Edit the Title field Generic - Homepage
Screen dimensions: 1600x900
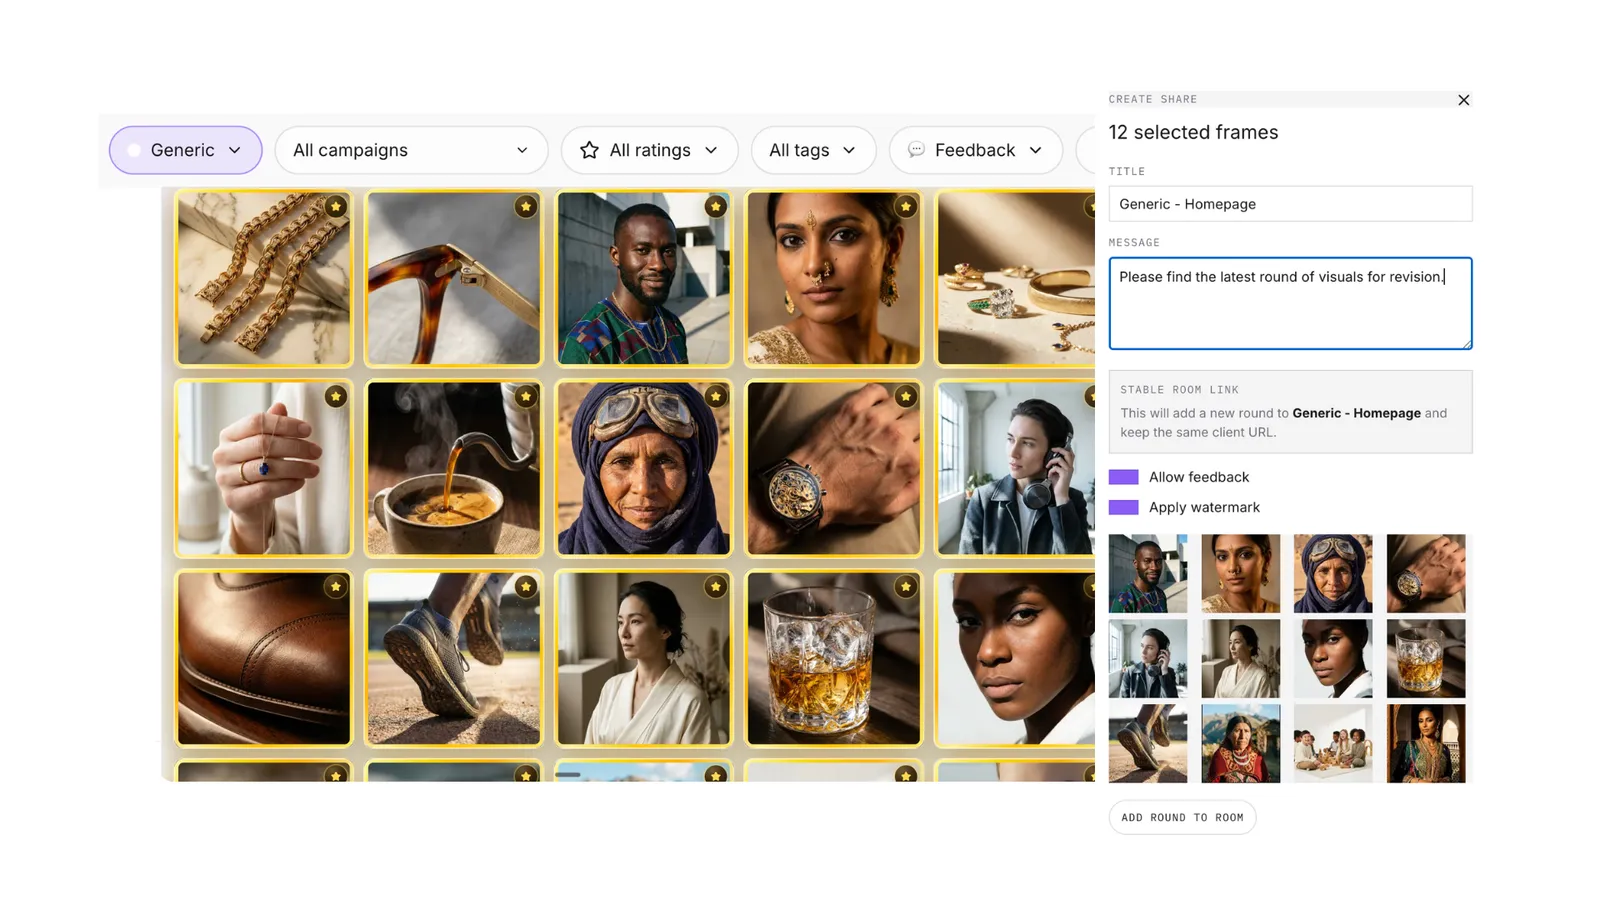(x=1290, y=204)
